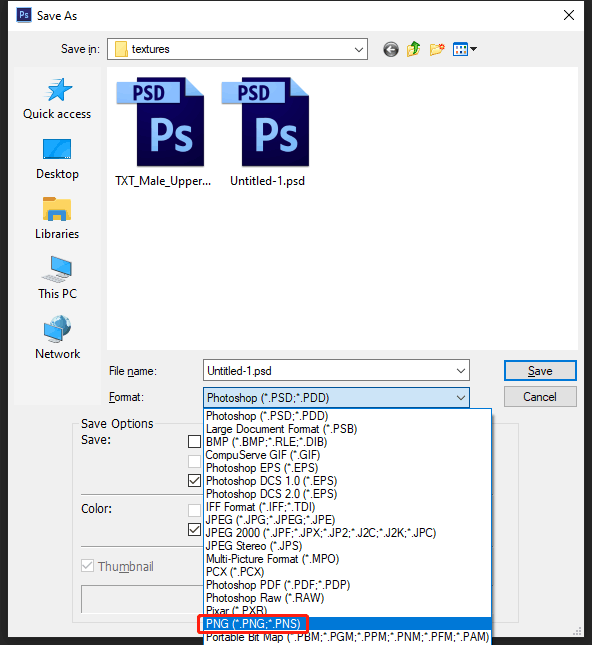
Task: Click the Save button
Action: coord(540,371)
